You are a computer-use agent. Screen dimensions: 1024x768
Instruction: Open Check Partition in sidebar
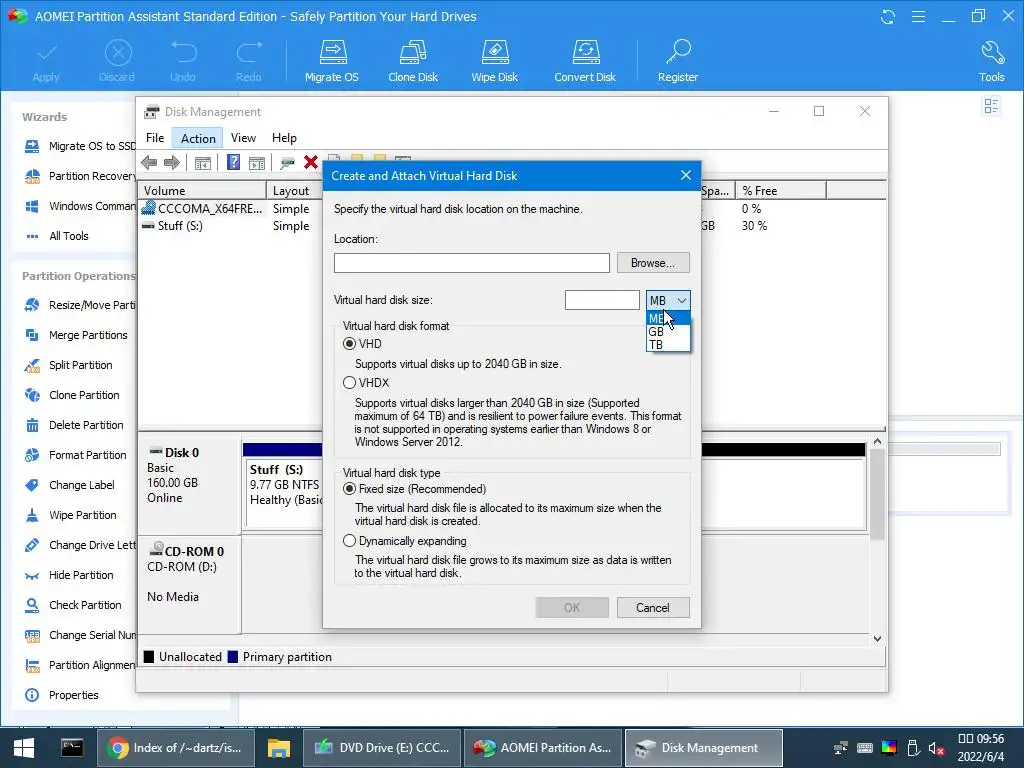click(72, 605)
